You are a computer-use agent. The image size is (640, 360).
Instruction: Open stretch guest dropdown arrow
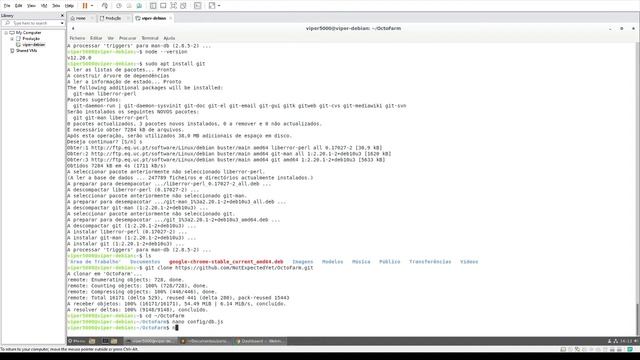(x=219, y=6)
